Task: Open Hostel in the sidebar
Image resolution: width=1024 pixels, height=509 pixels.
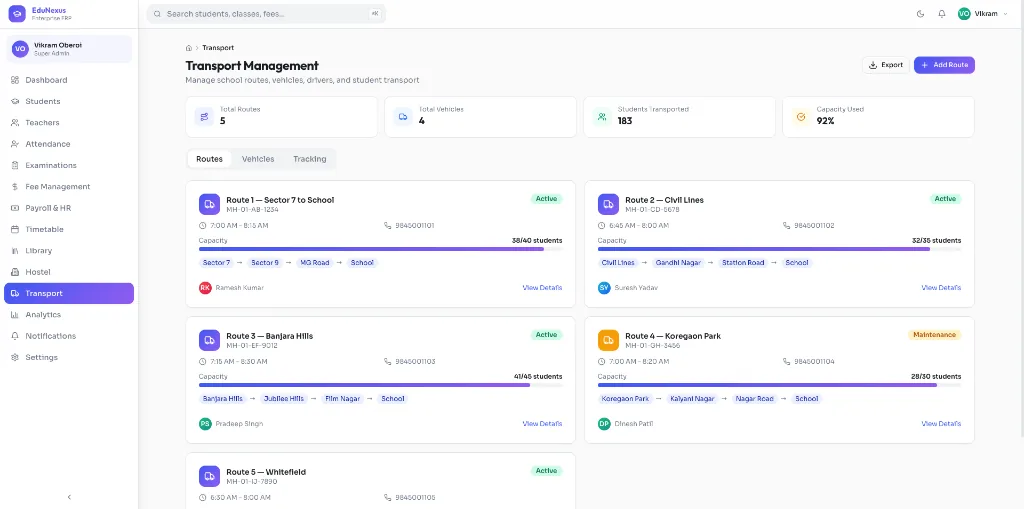Action: (x=69, y=272)
